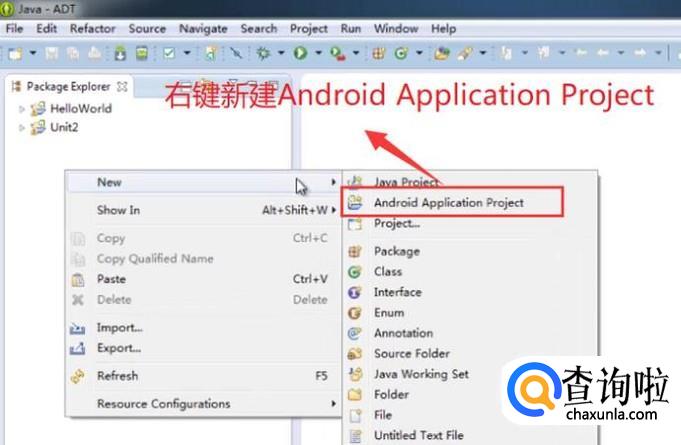Click the Back navigation arrow icon

(x=602, y=53)
